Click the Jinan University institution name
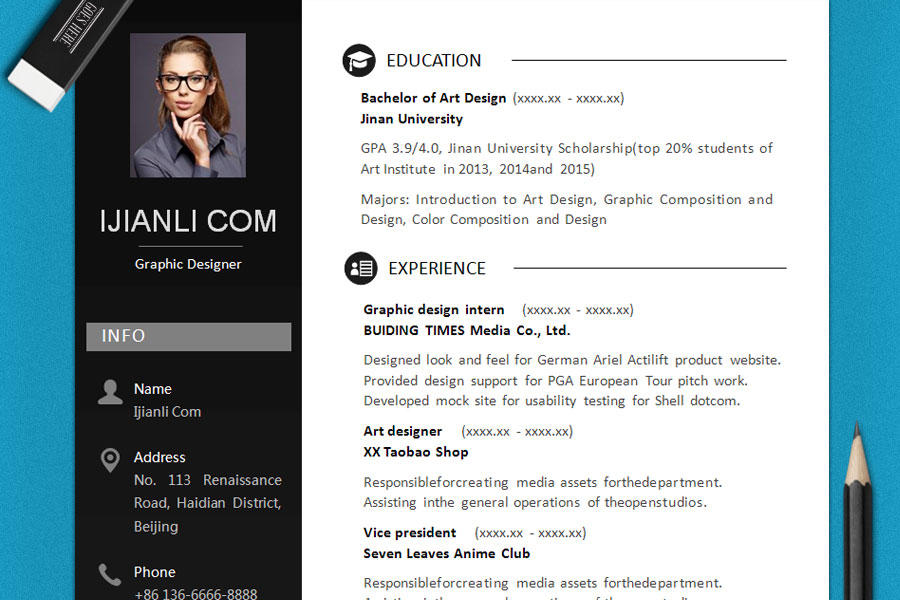 tap(411, 119)
